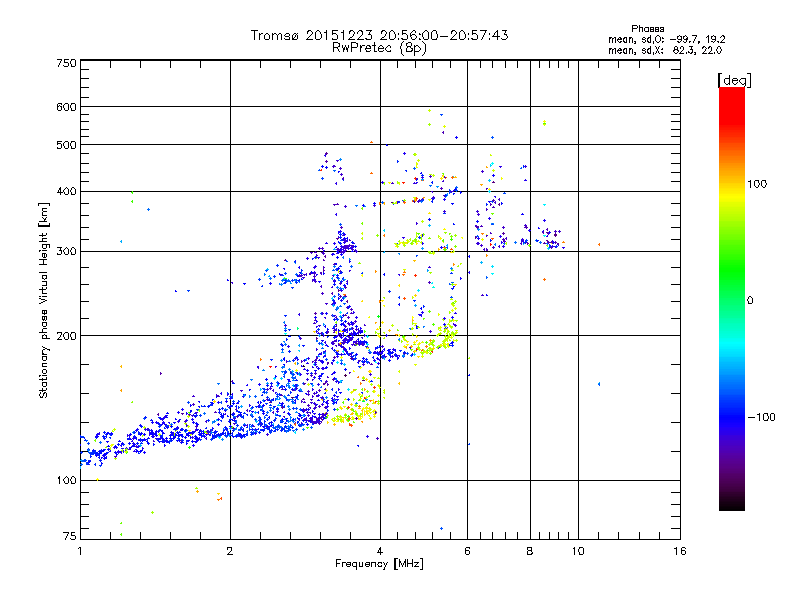The height and width of the screenshot is (600, 800).
Task: Click the x-axis label '8'
Action: click(x=530, y=551)
